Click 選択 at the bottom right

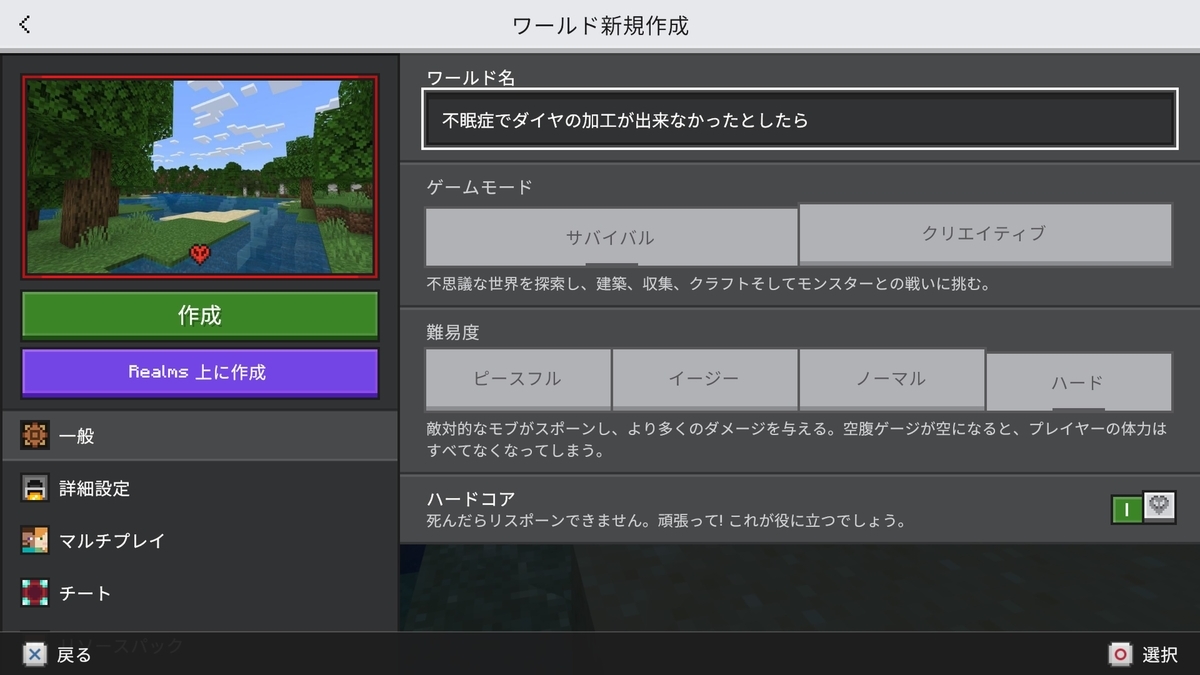point(1160,655)
